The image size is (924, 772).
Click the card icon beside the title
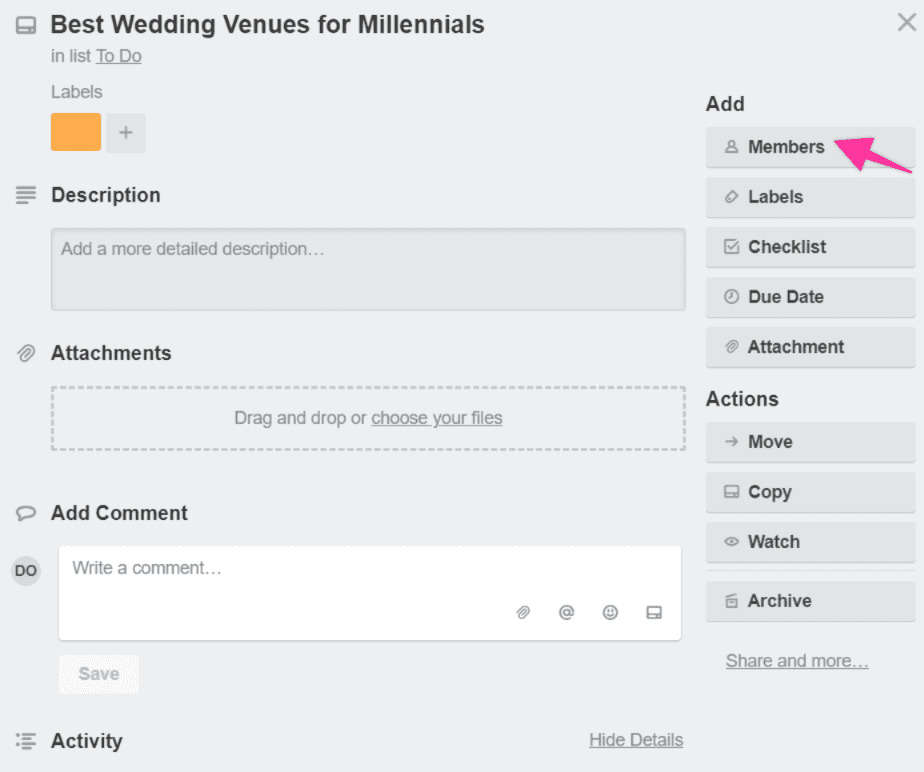(25, 25)
